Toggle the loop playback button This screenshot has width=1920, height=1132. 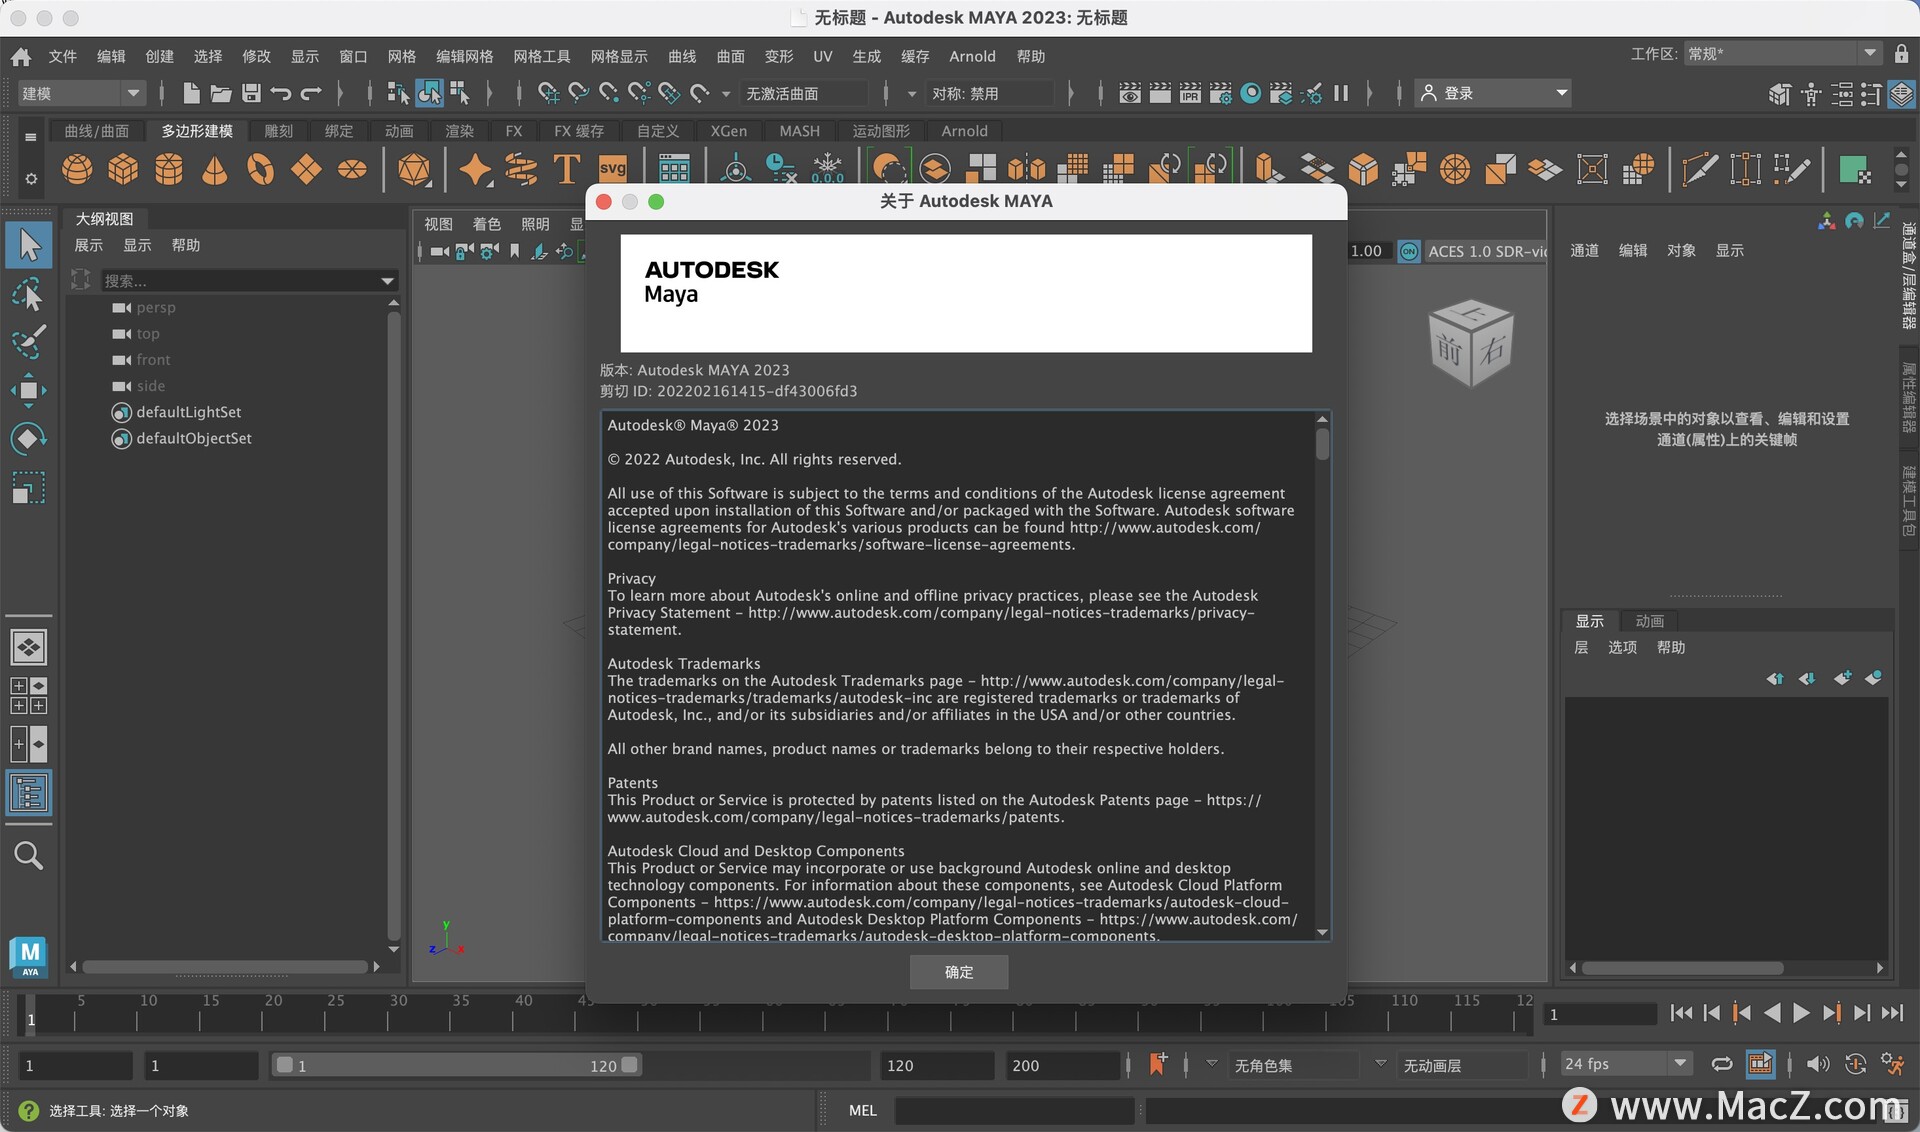click(x=1721, y=1065)
